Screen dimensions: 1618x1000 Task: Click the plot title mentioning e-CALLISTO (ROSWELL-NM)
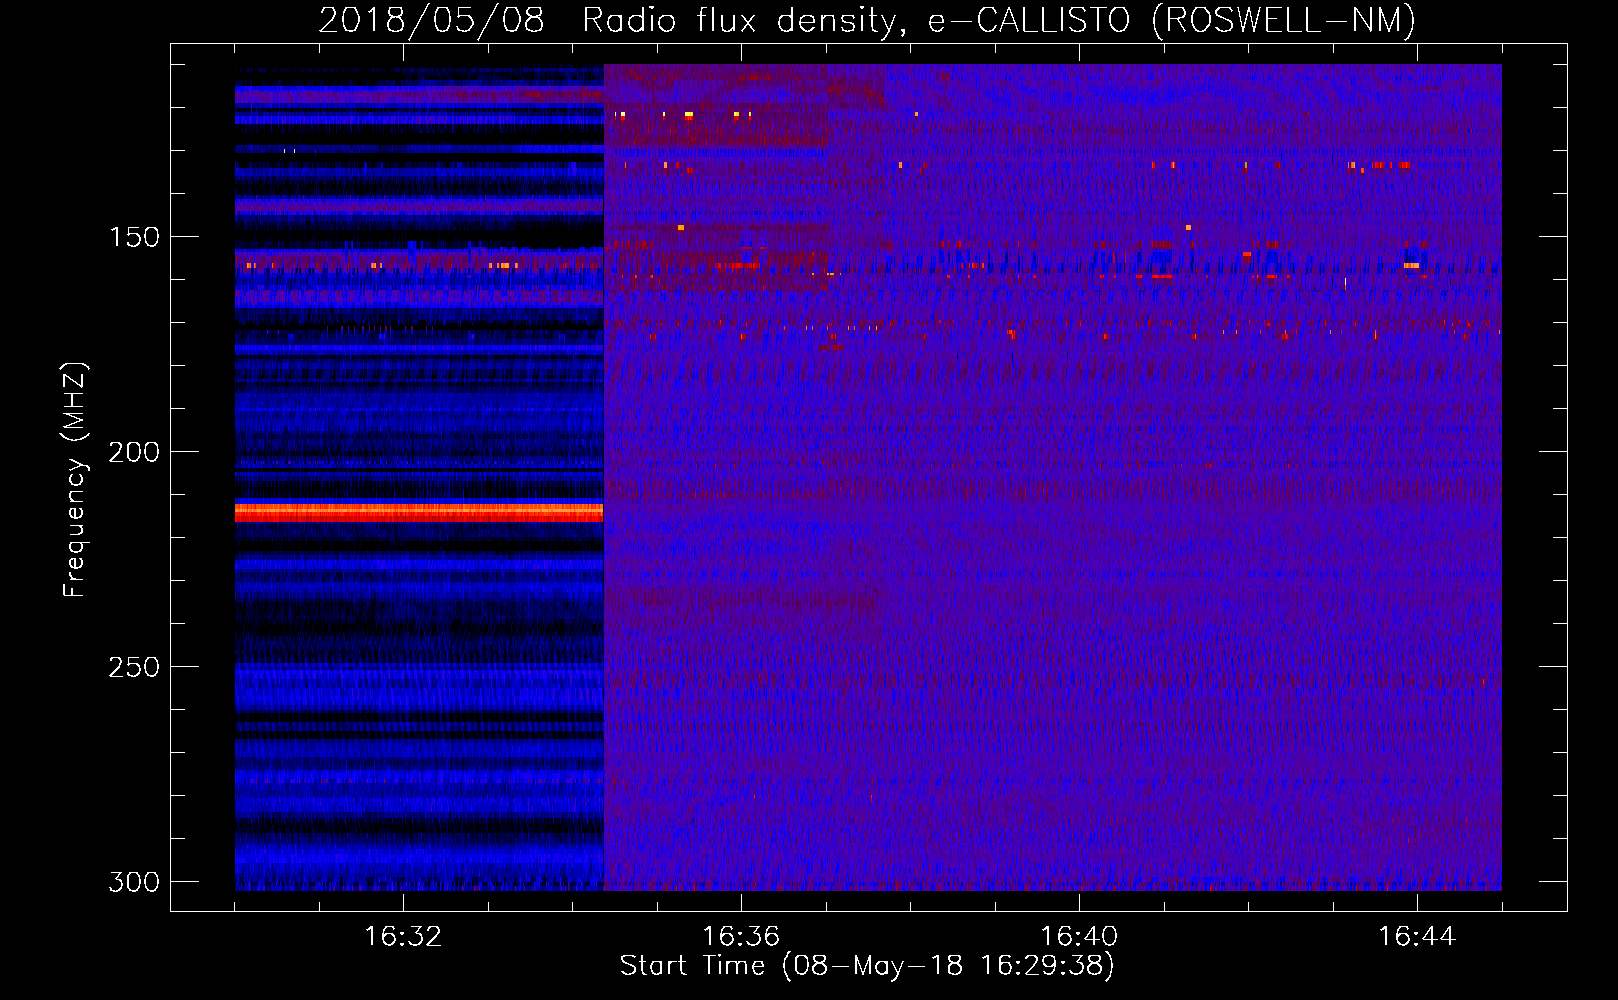click(867, 20)
